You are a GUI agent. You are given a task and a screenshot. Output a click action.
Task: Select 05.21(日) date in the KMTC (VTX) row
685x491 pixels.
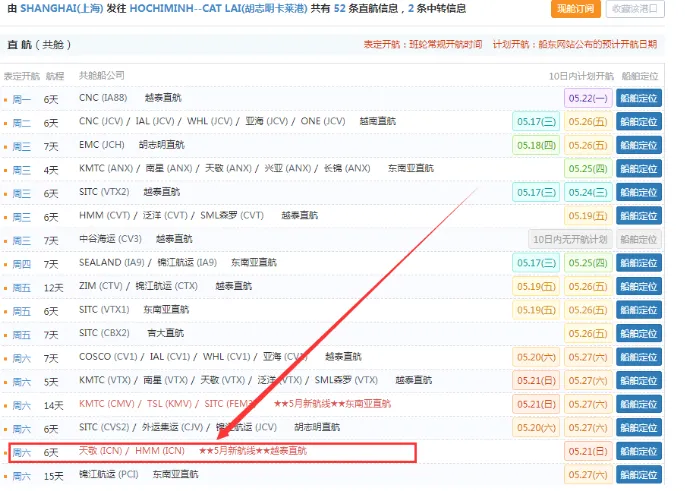coord(536,381)
